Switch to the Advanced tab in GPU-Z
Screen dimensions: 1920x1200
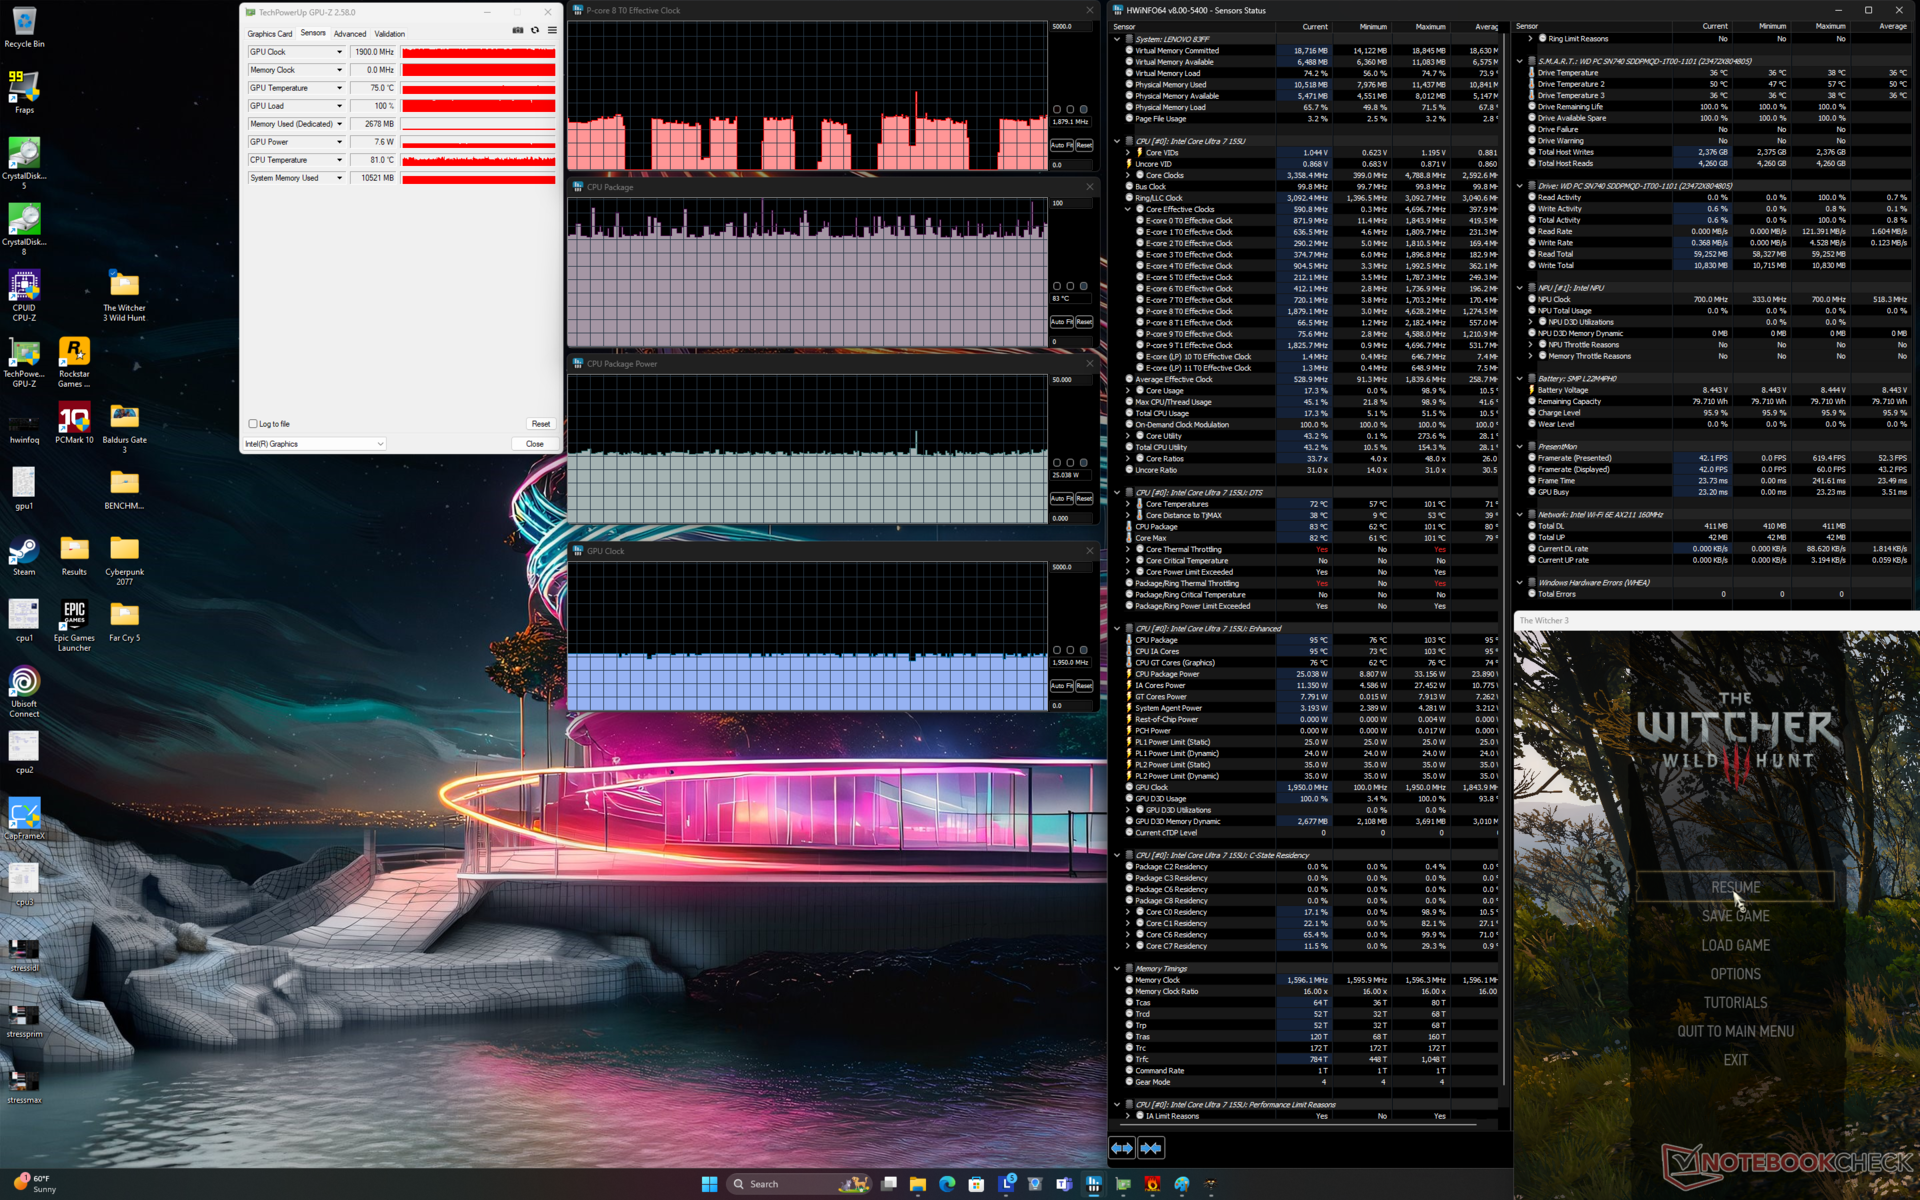coord(349,34)
